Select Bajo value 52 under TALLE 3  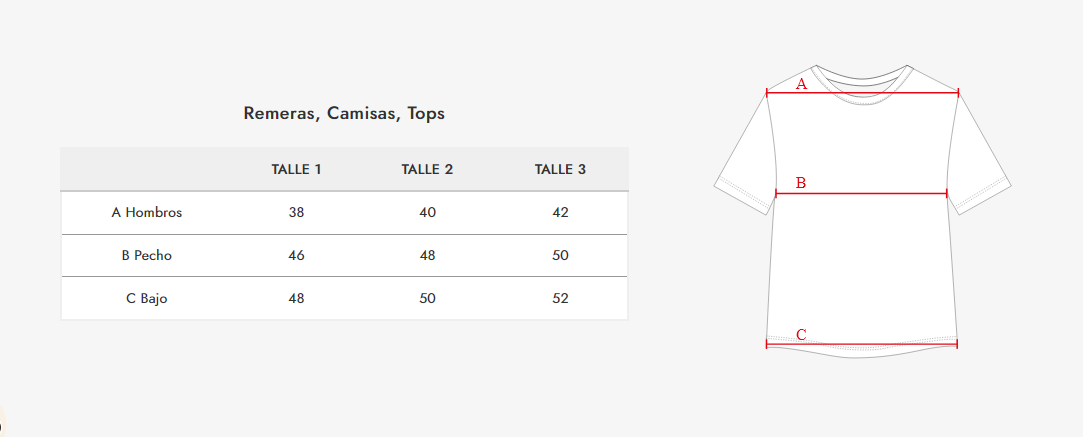560,298
